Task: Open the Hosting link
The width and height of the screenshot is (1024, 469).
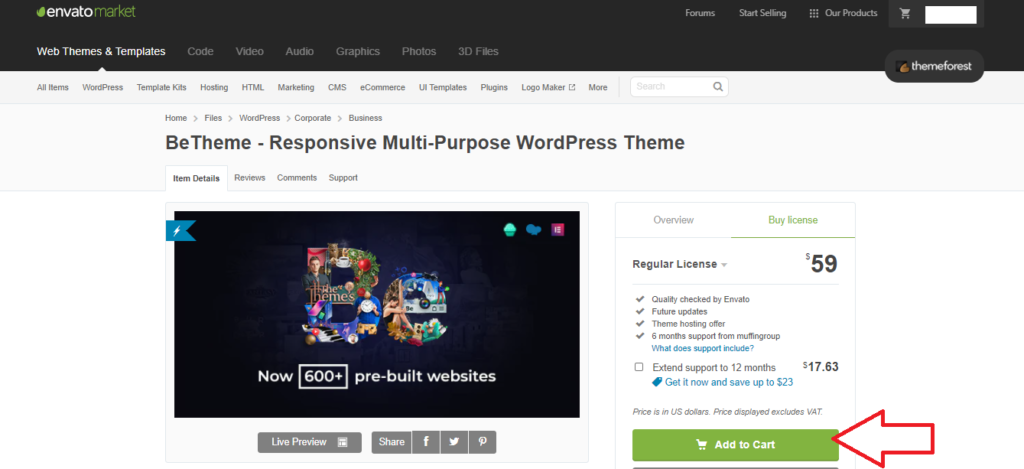Action: click(x=214, y=87)
